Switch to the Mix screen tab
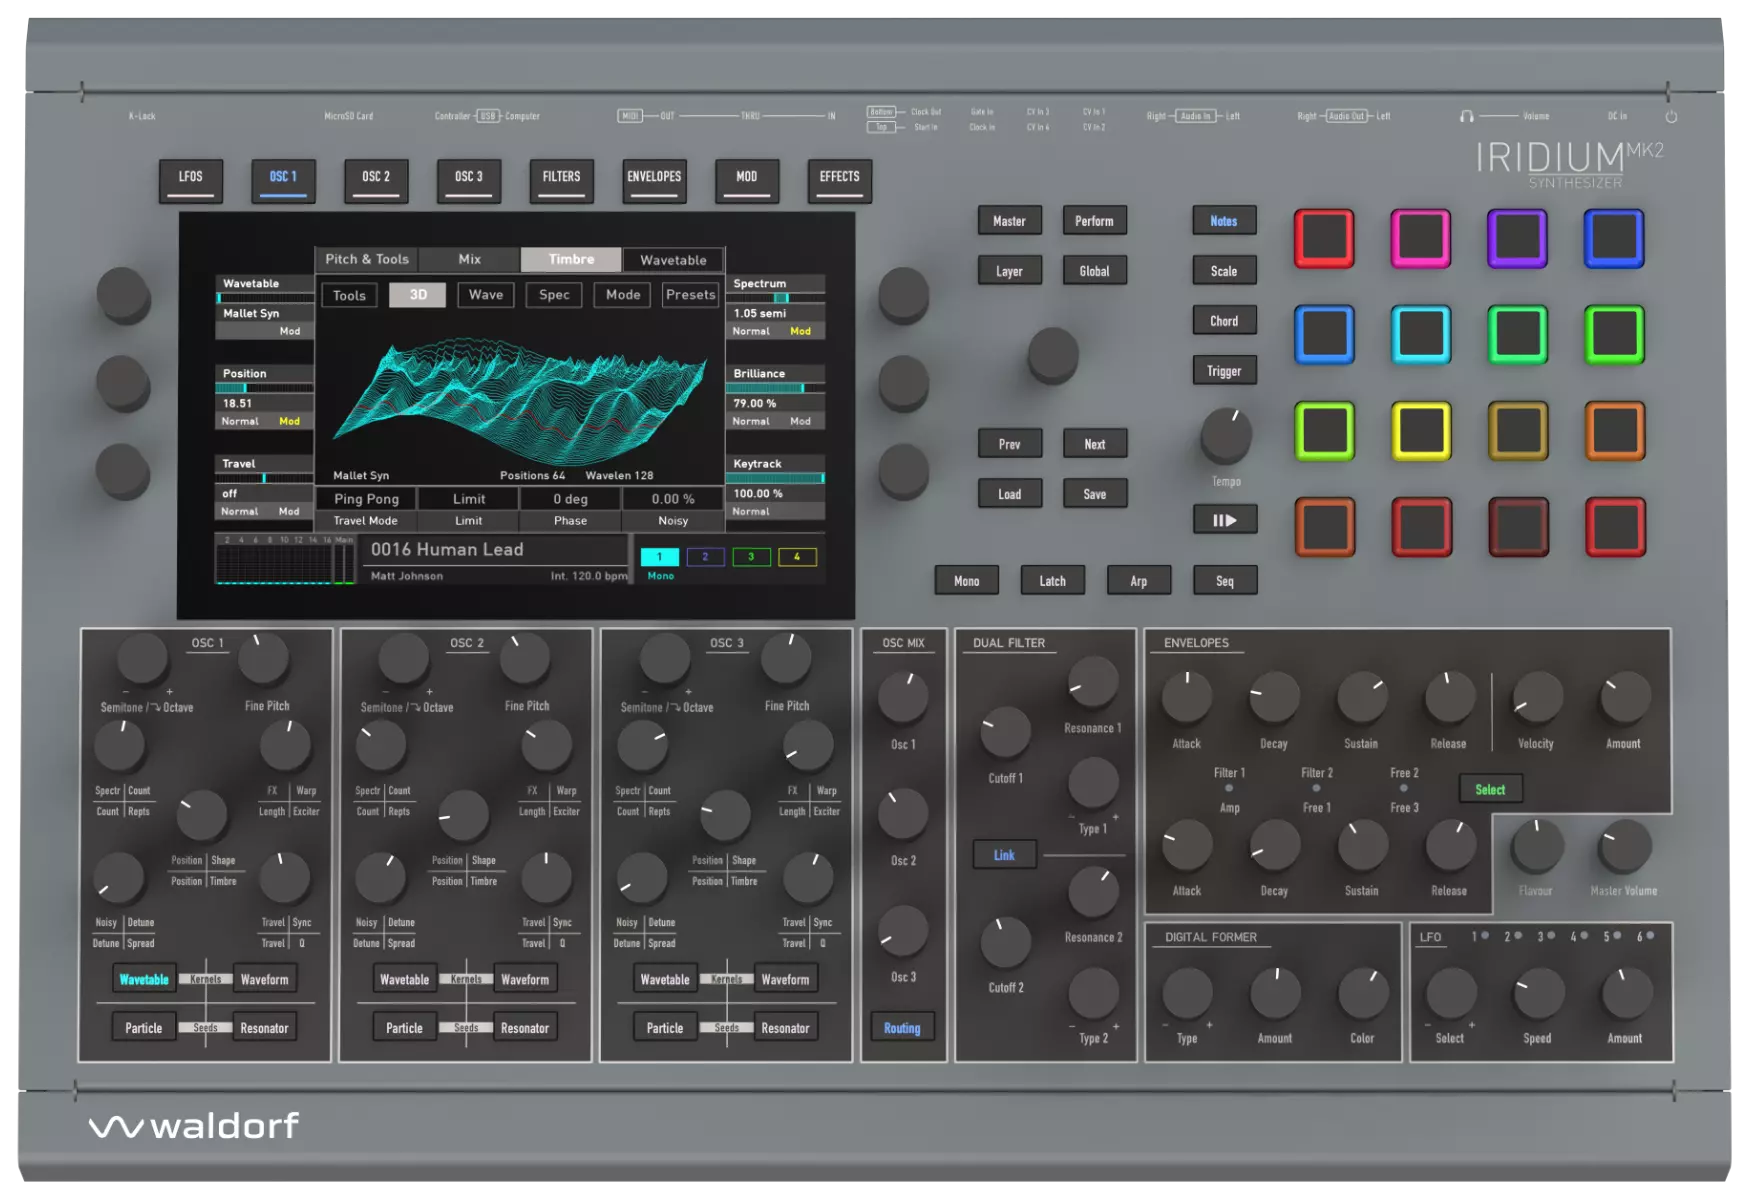 [x=470, y=259]
